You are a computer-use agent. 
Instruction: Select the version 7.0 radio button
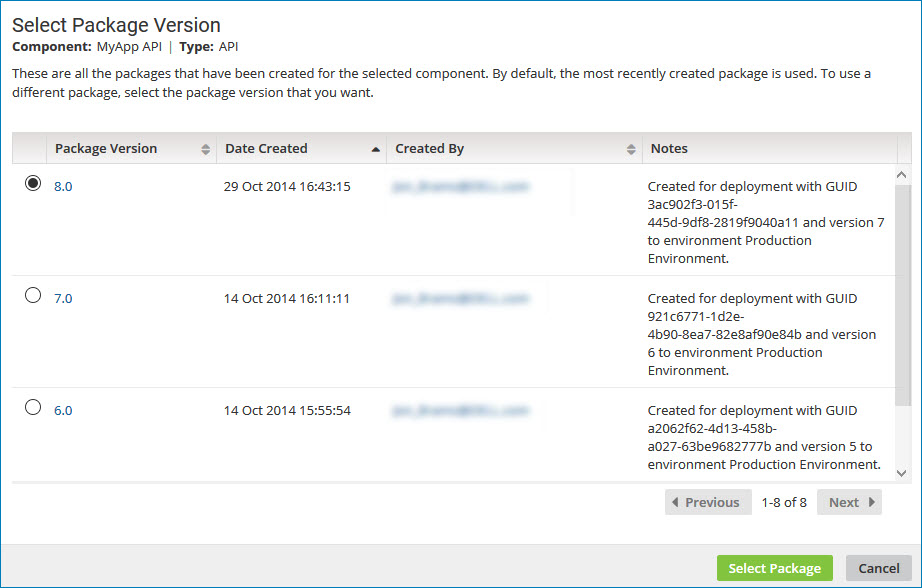pos(30,295)
